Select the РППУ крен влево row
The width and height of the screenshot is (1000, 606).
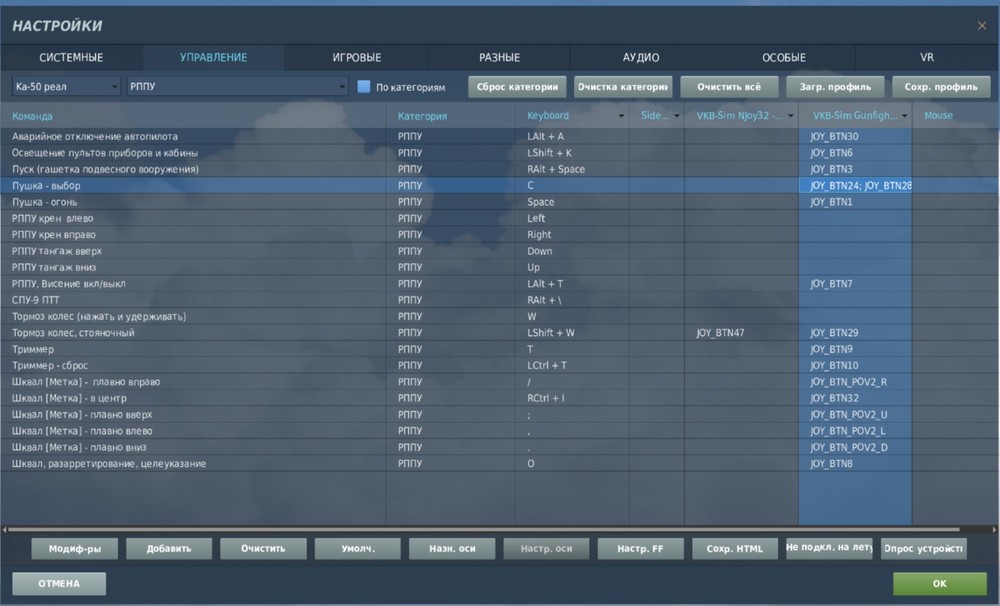tap(500, 218)
